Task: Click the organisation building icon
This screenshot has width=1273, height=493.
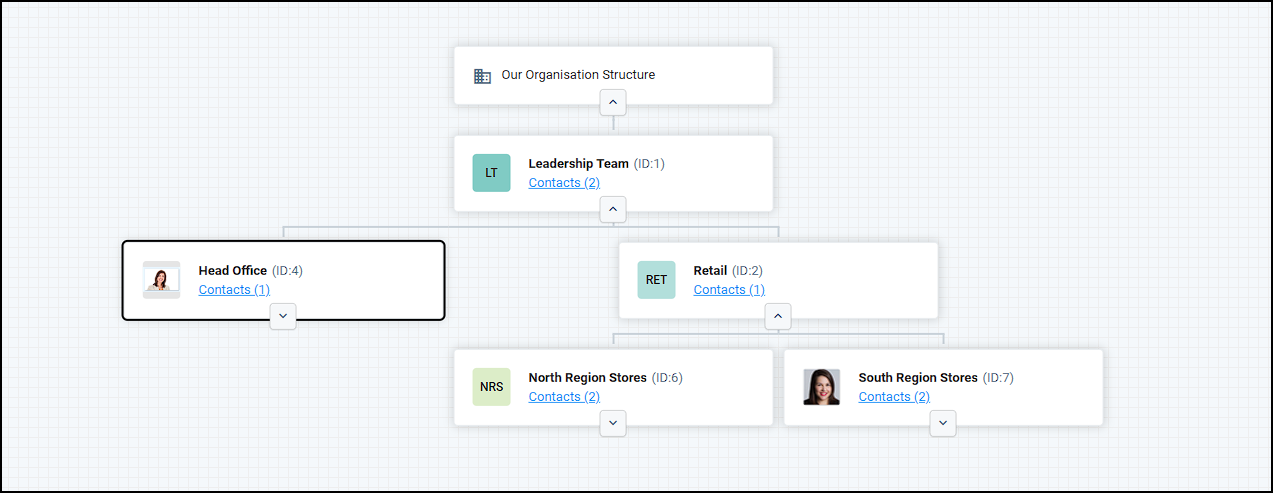Action: pos(482,75)
